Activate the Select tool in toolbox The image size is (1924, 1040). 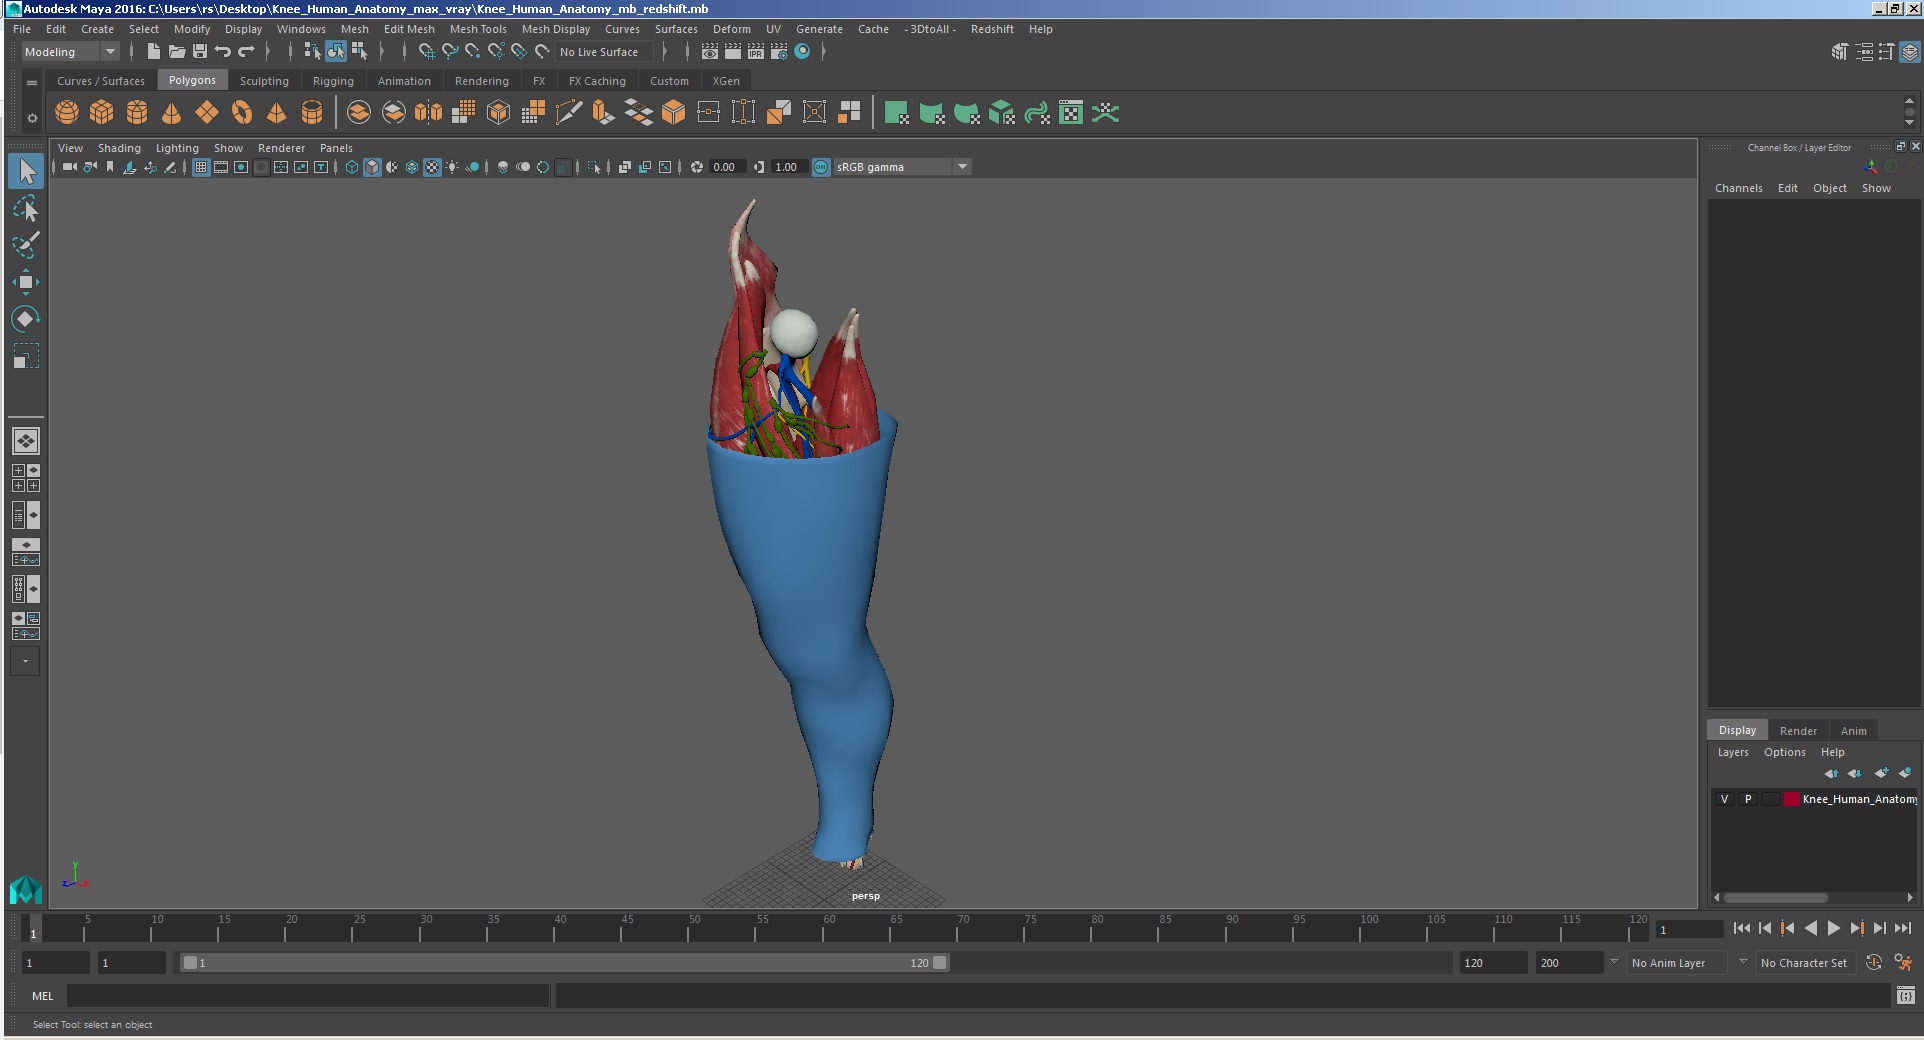tap(26, 172)
